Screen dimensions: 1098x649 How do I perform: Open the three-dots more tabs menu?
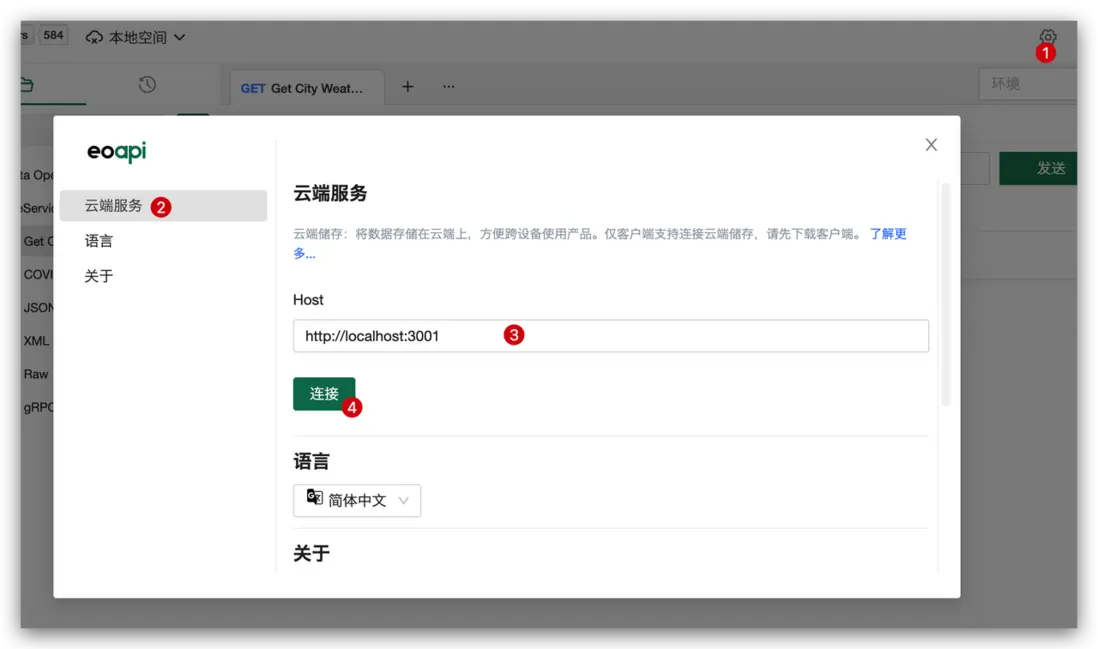coord(449,87)
